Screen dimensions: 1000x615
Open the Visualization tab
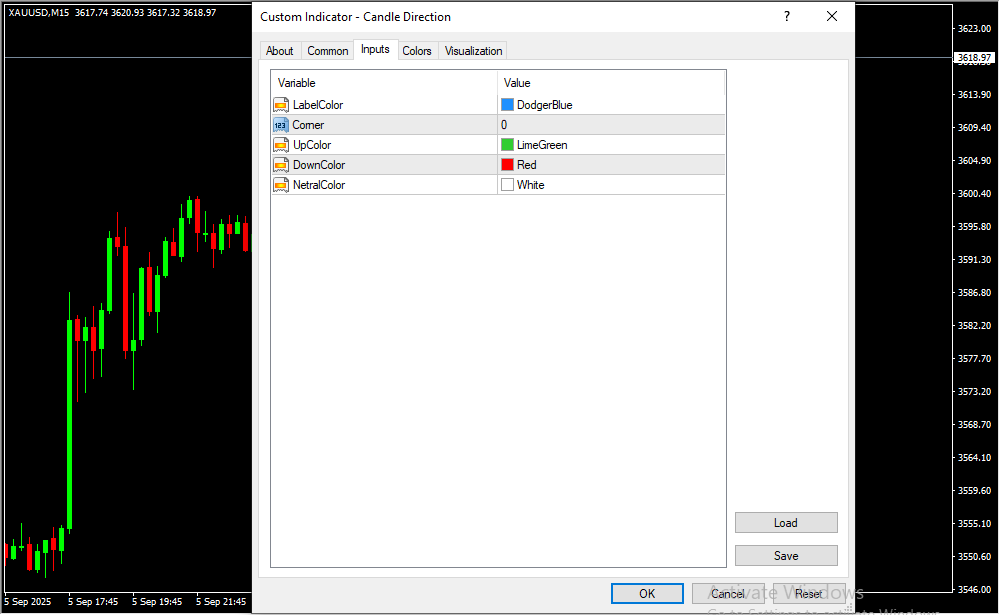click(473, 51)
